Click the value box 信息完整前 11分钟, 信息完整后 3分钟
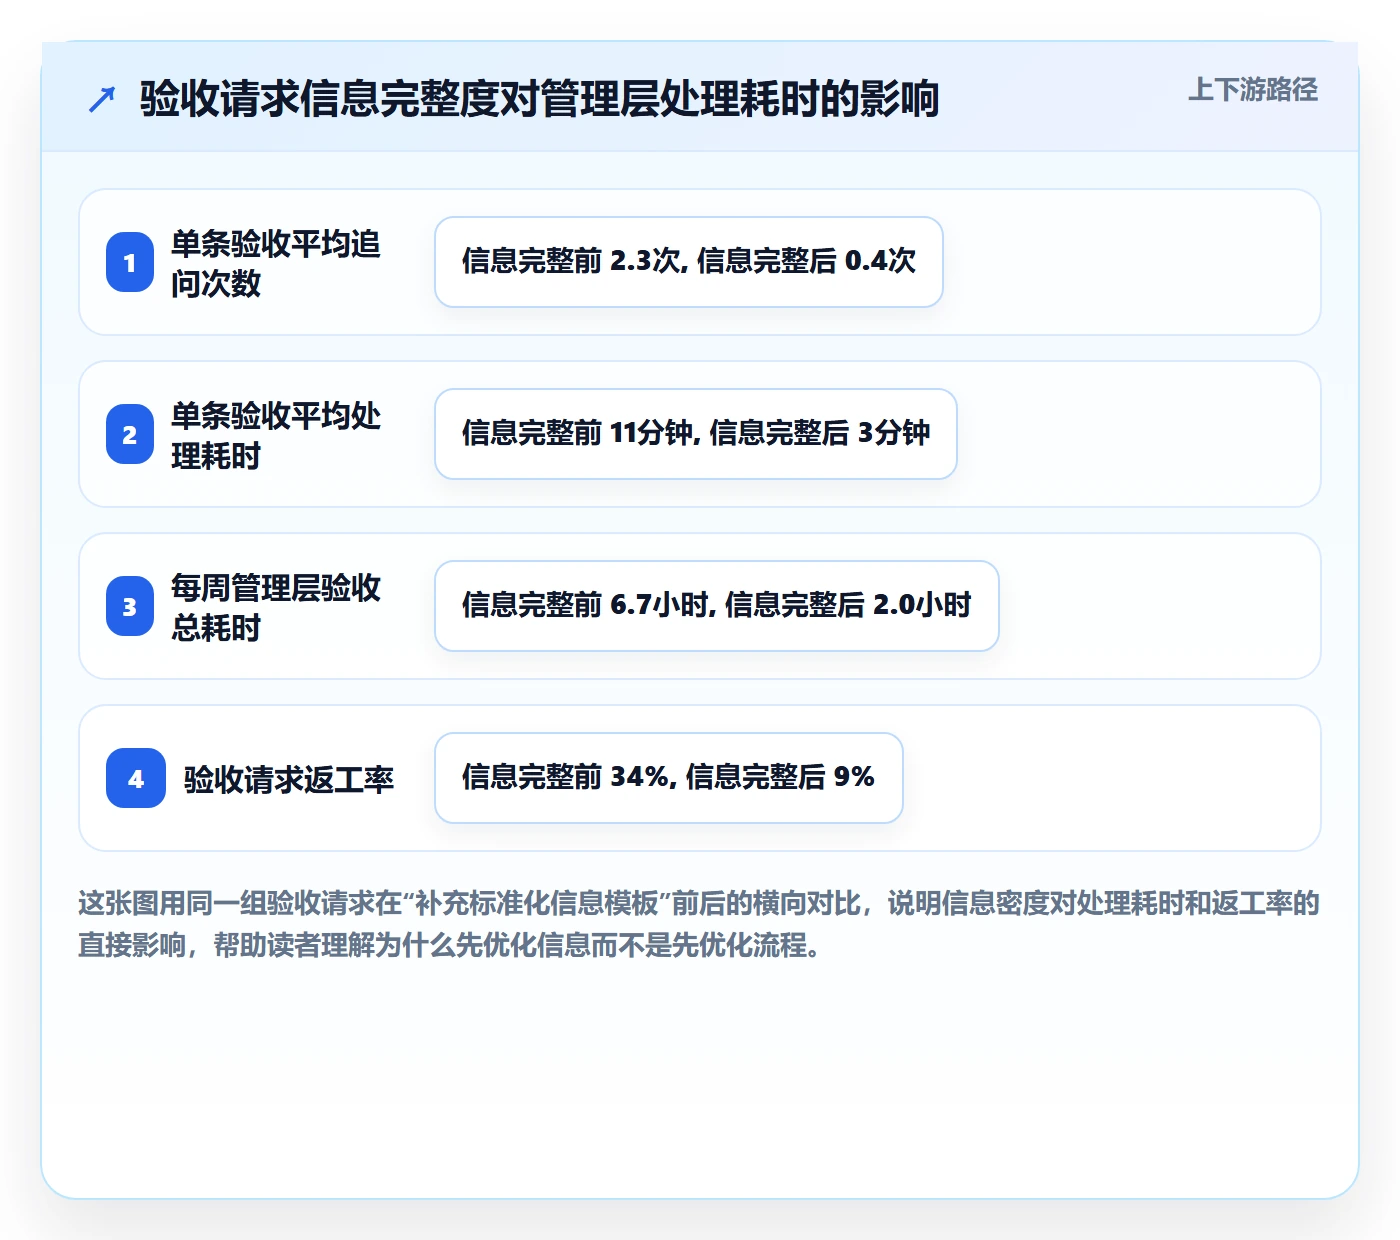 696,434
